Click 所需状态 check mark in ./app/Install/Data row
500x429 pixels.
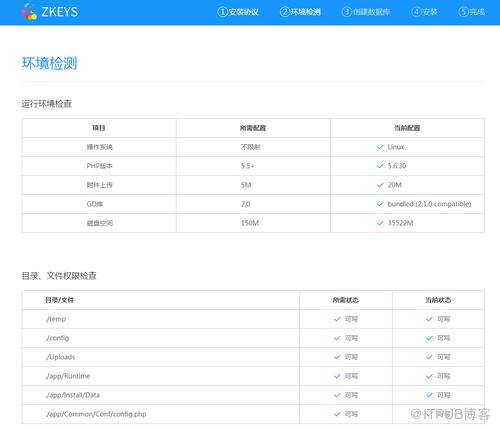pos(337,395)
